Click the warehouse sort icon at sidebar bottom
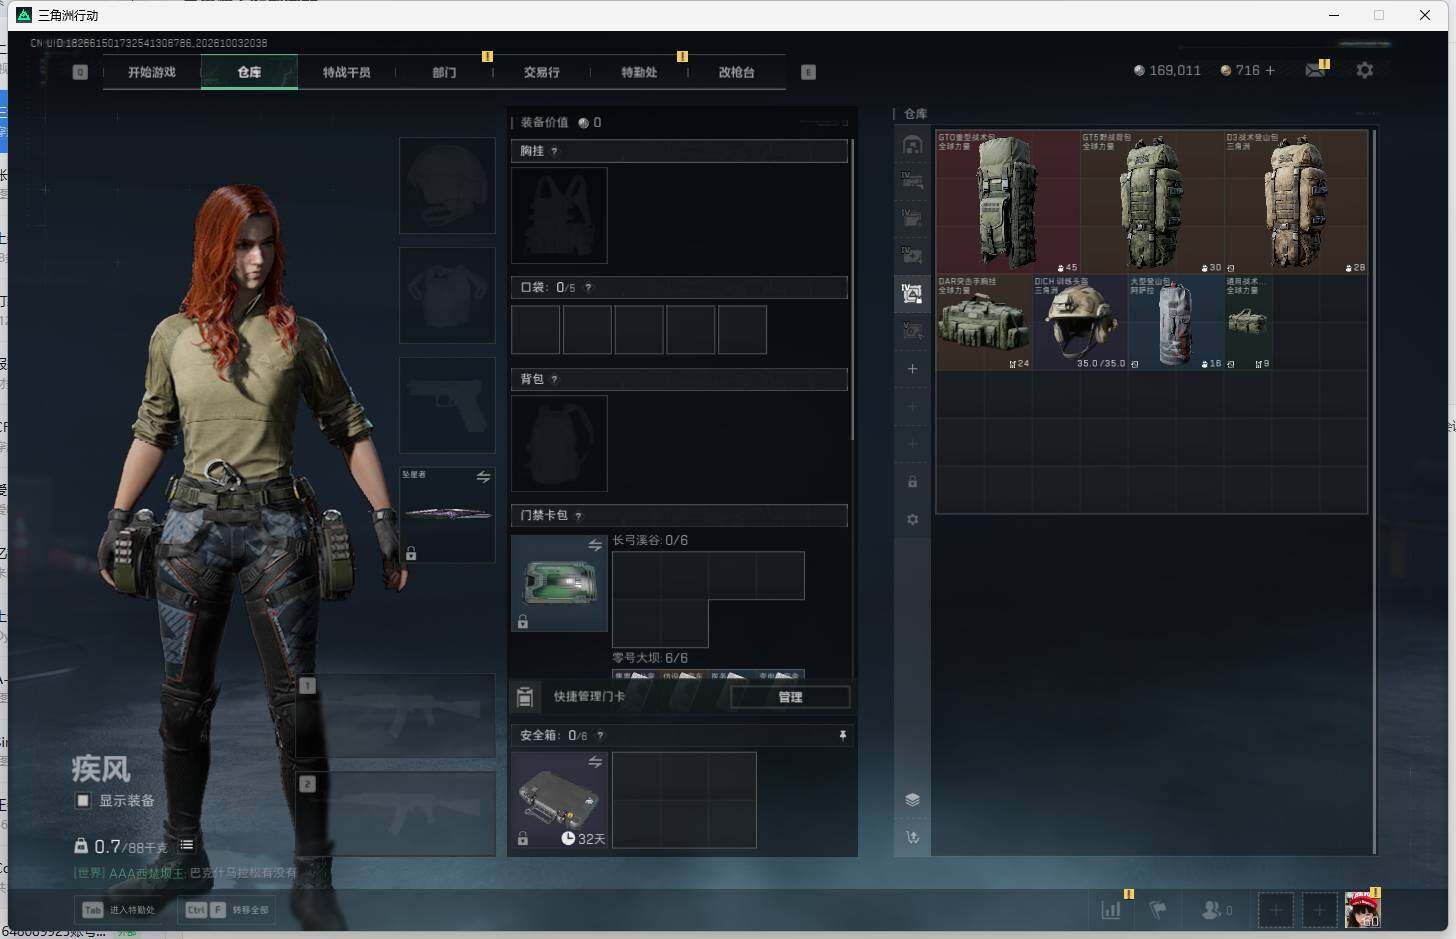1456x939 pixels. (912, 838)
